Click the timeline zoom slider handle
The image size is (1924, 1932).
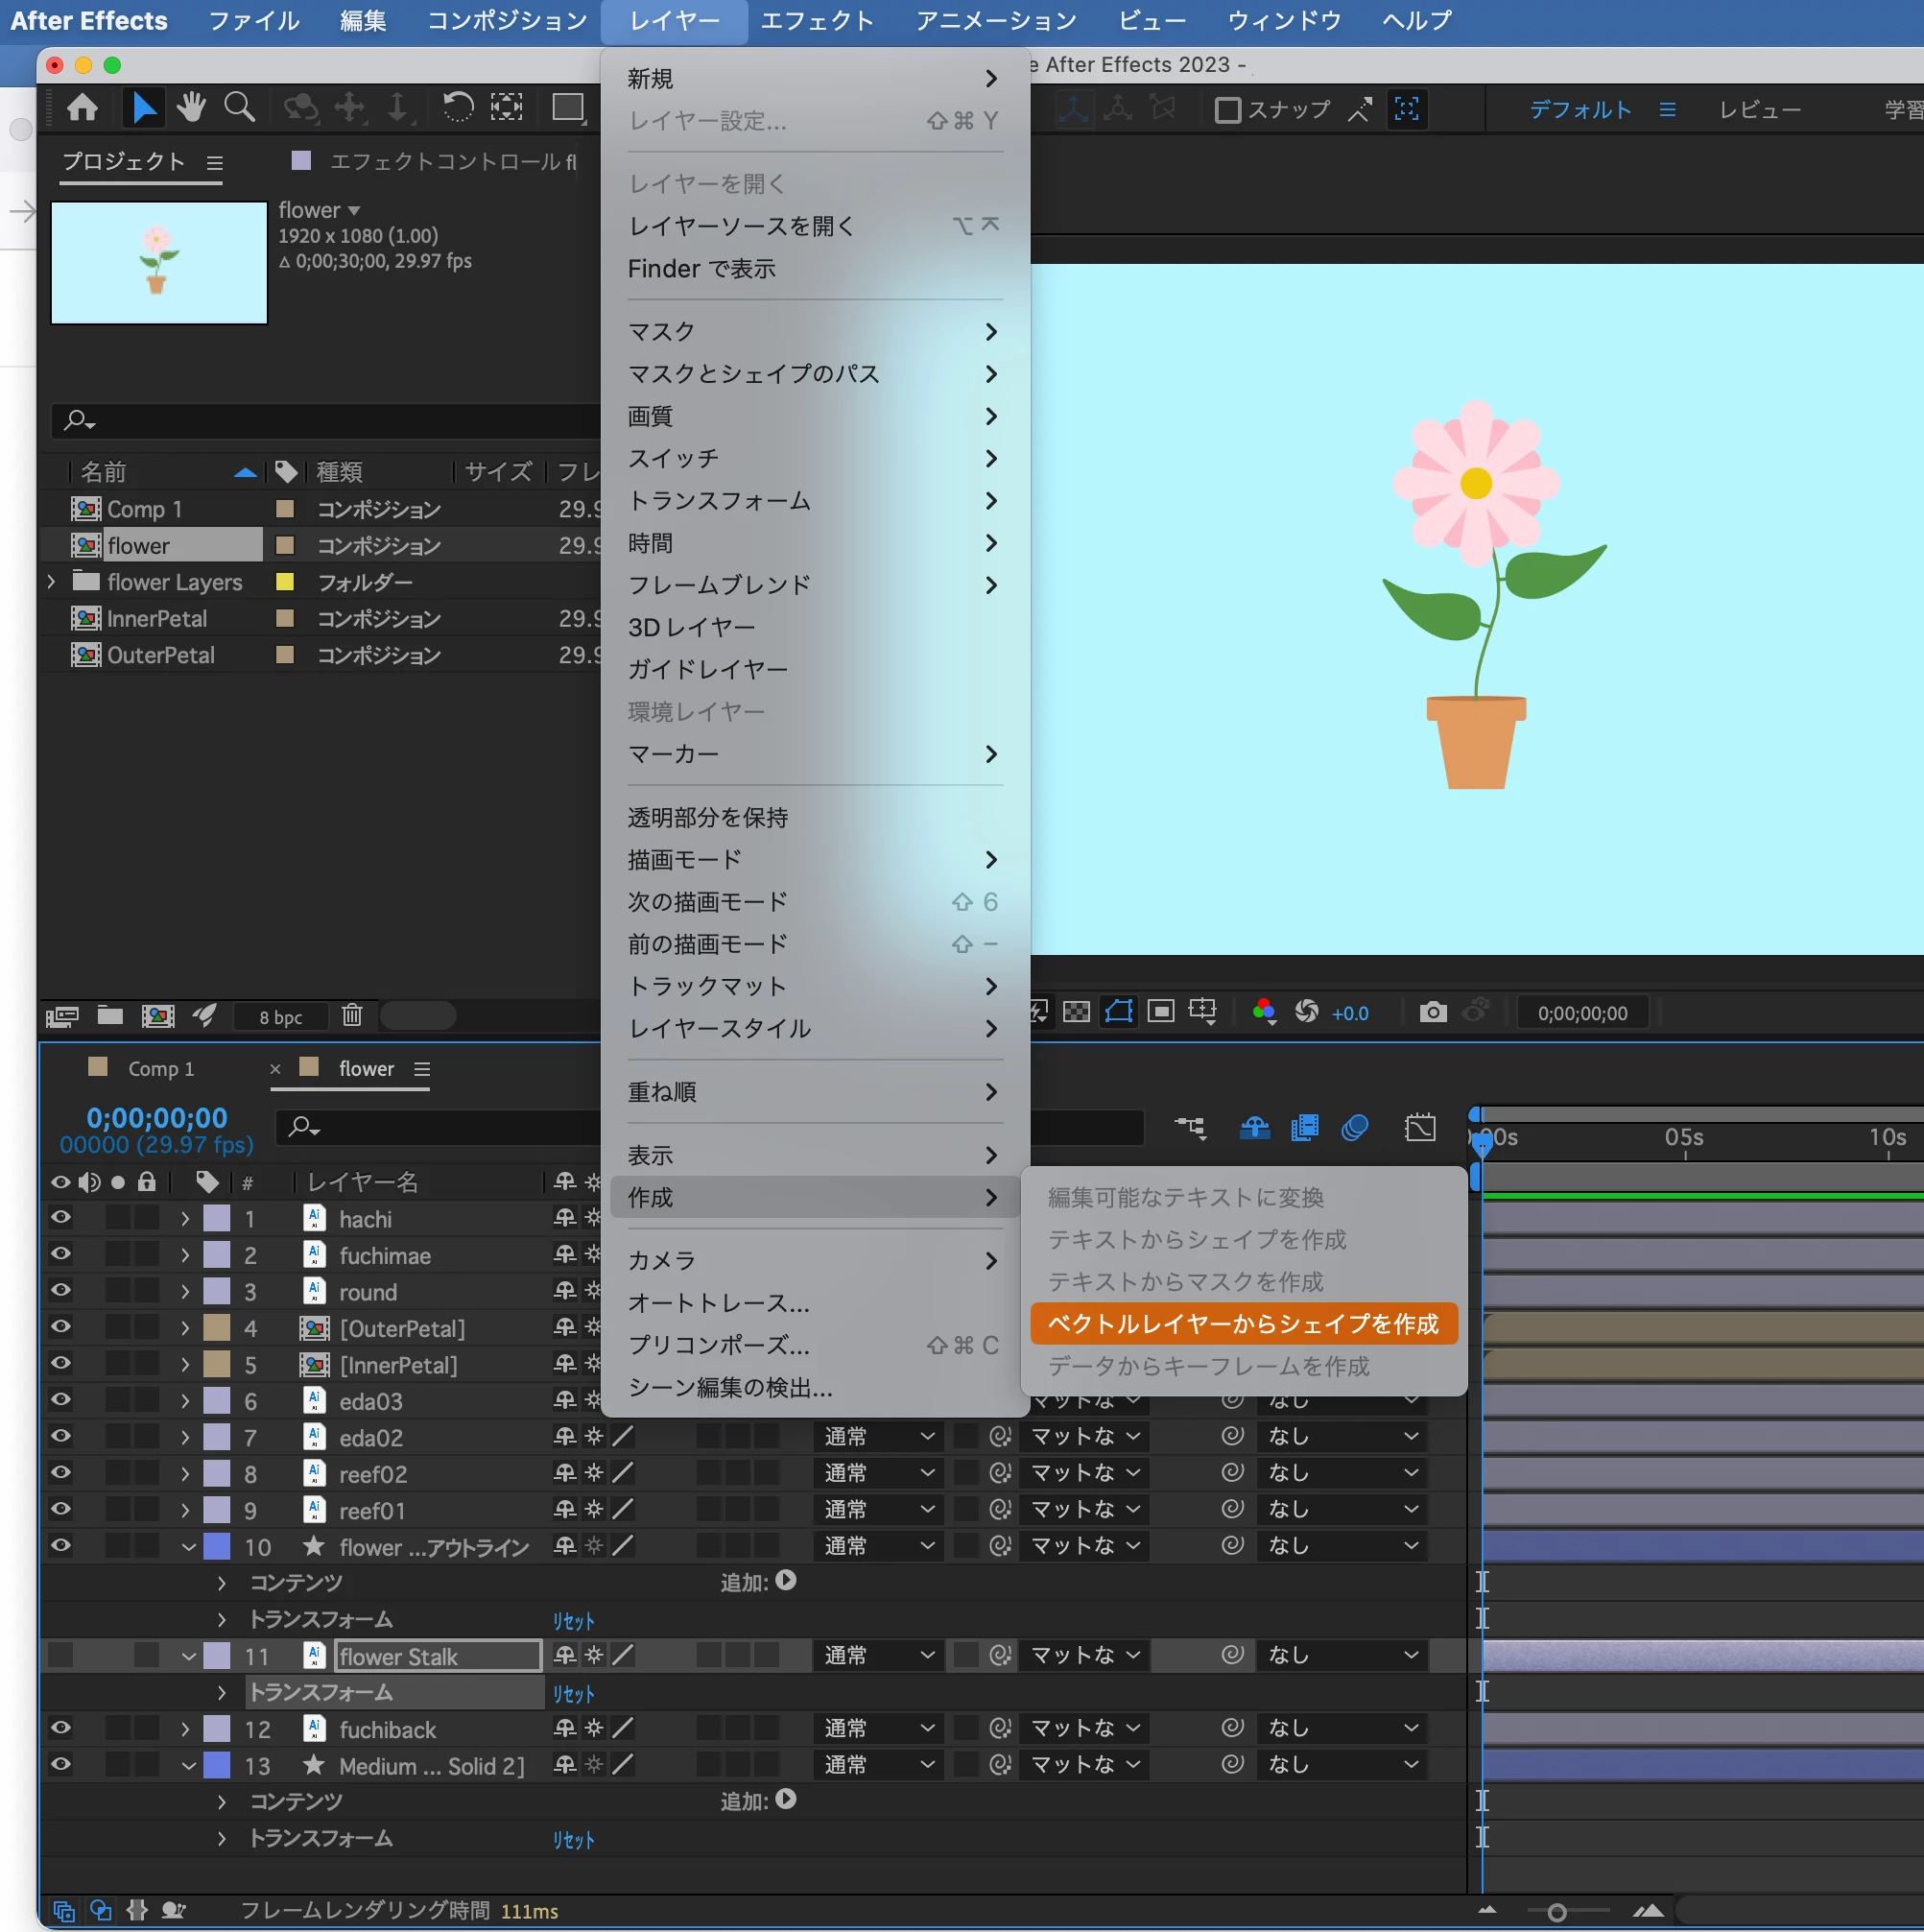1556,1912
